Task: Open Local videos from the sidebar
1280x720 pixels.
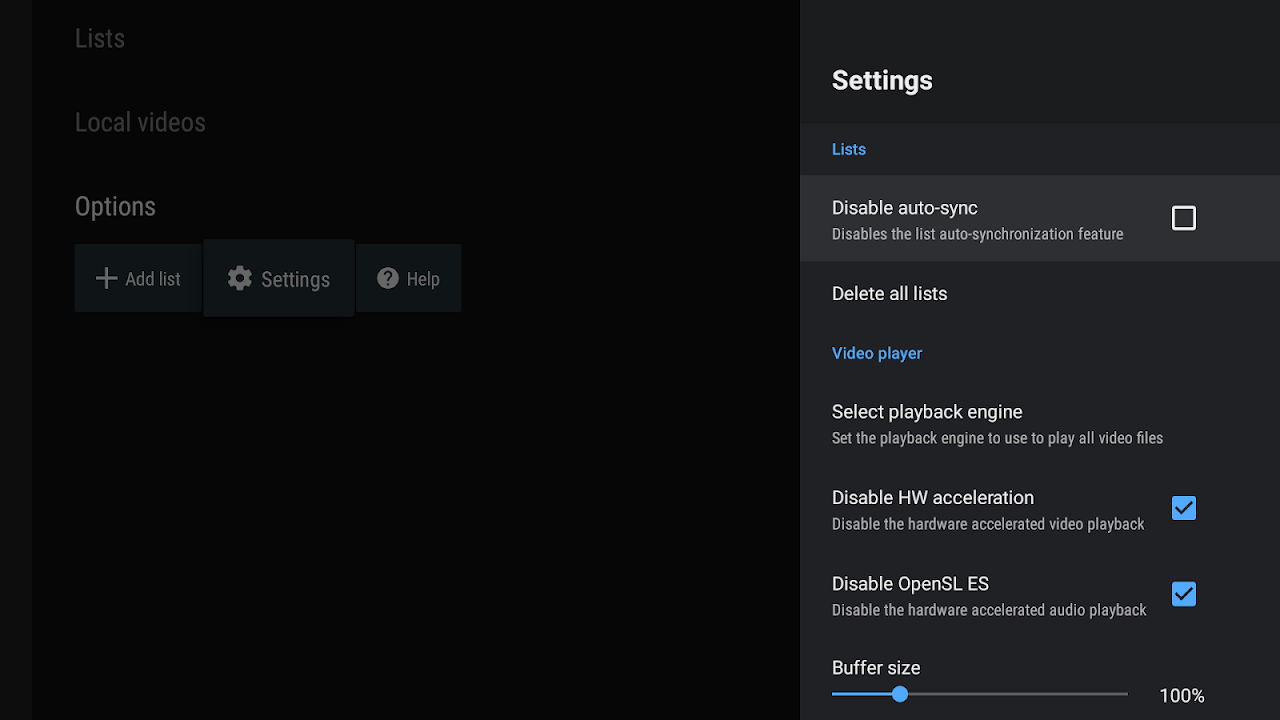Action: [x=140, y=122]
